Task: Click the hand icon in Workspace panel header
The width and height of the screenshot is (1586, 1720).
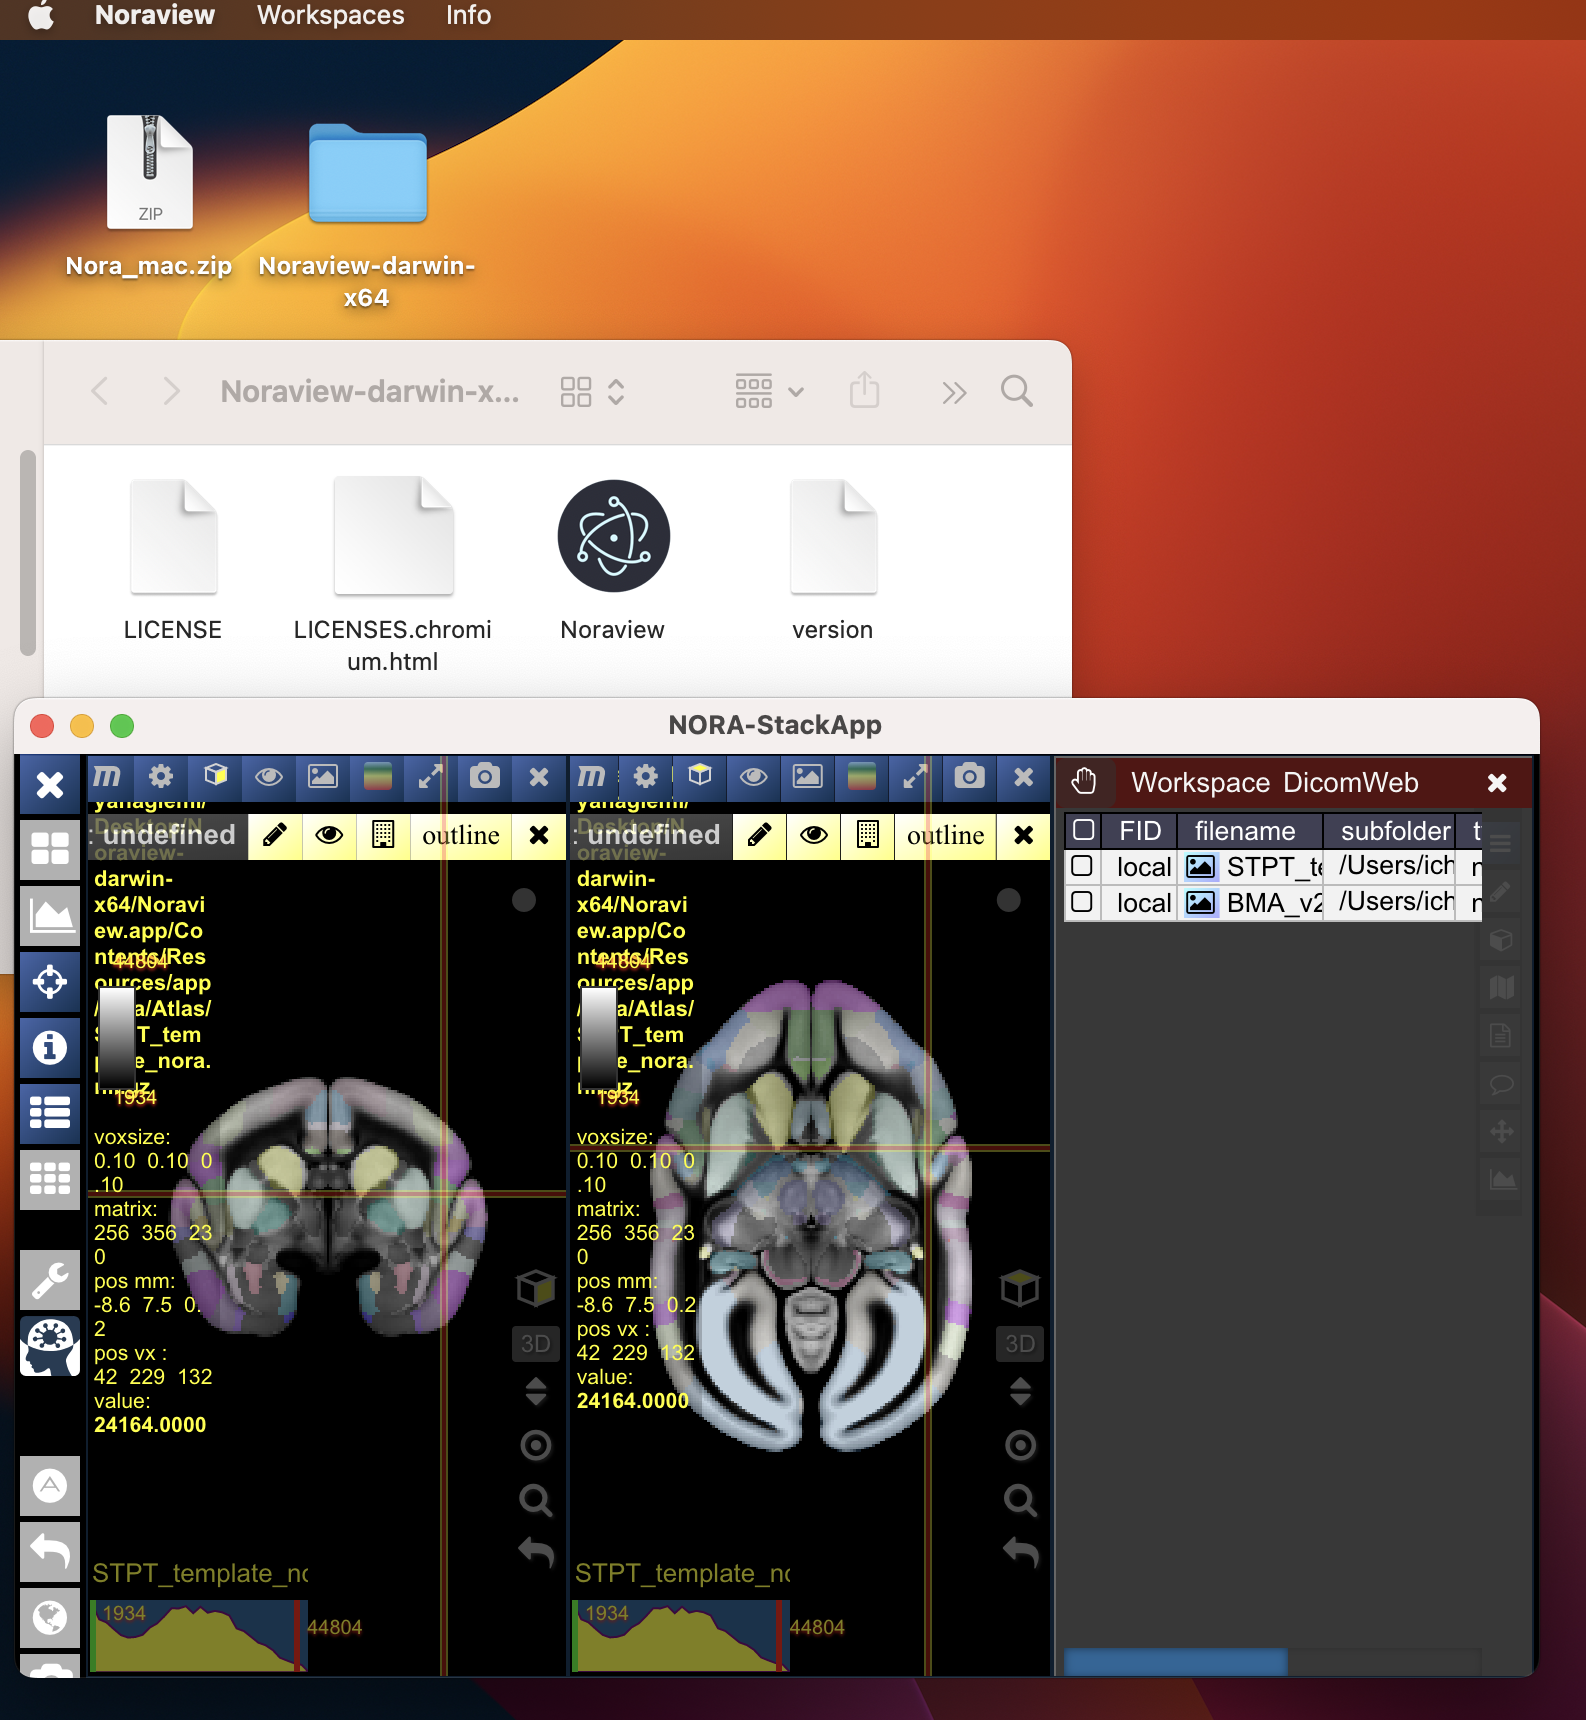Action: tap(1084, 782)
